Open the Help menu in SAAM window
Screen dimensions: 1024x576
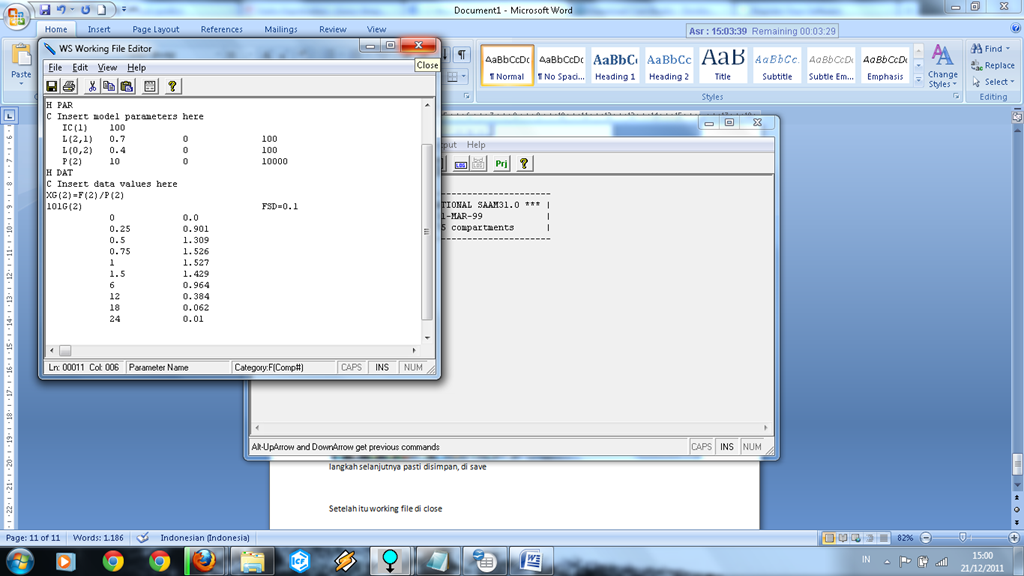tap(475, 145)
